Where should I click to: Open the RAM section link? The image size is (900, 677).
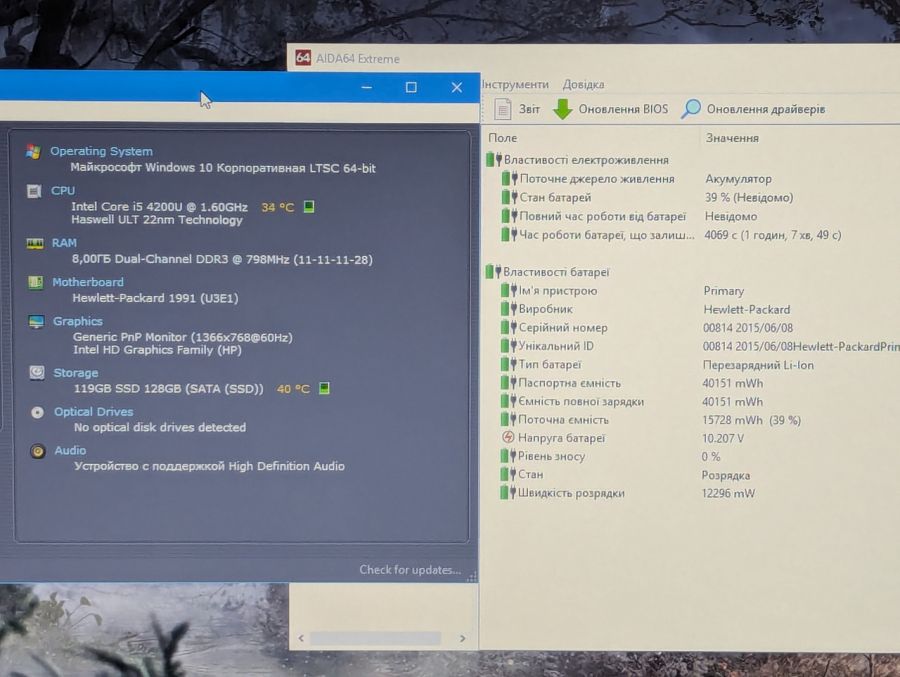tap(64, 243)
